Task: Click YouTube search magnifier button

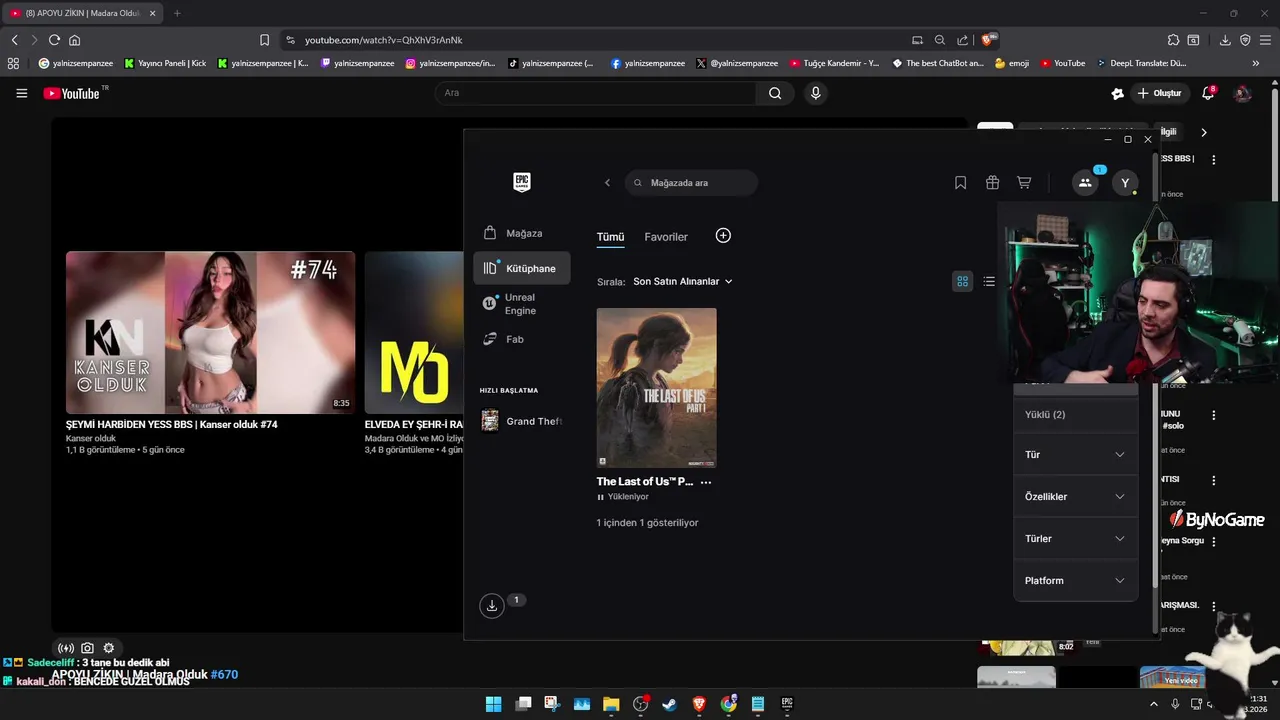Action: [775, 93]
